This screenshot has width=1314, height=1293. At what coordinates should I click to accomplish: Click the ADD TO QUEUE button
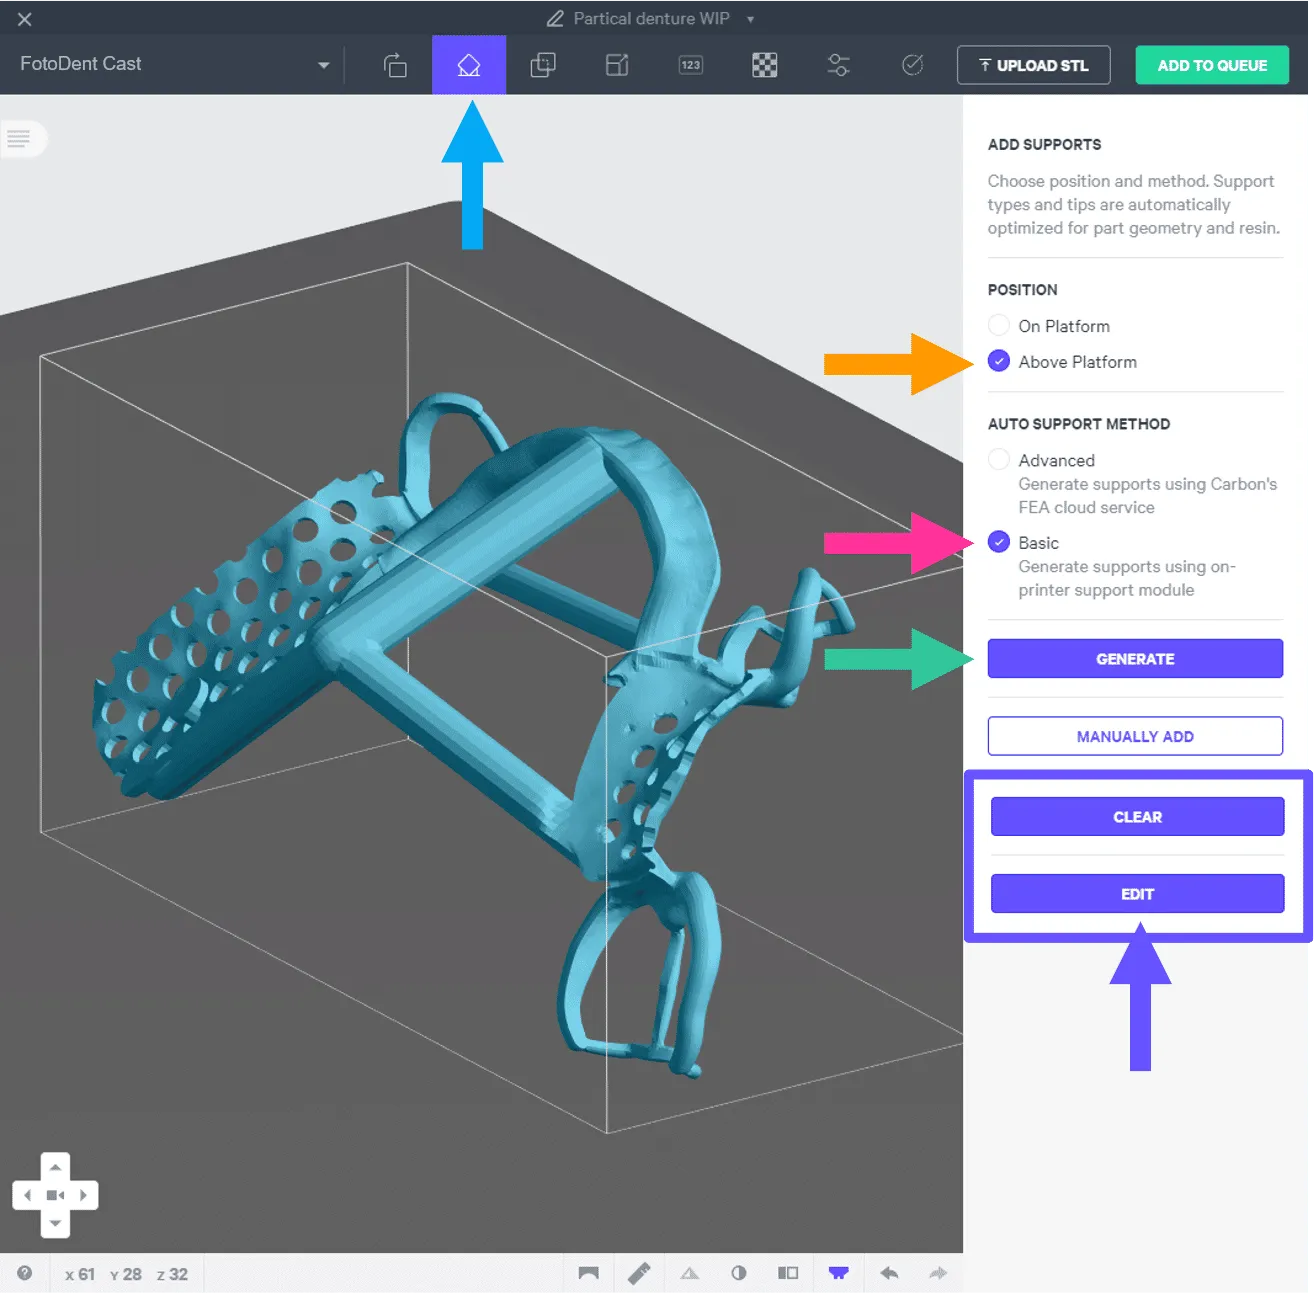point(1212,65)
